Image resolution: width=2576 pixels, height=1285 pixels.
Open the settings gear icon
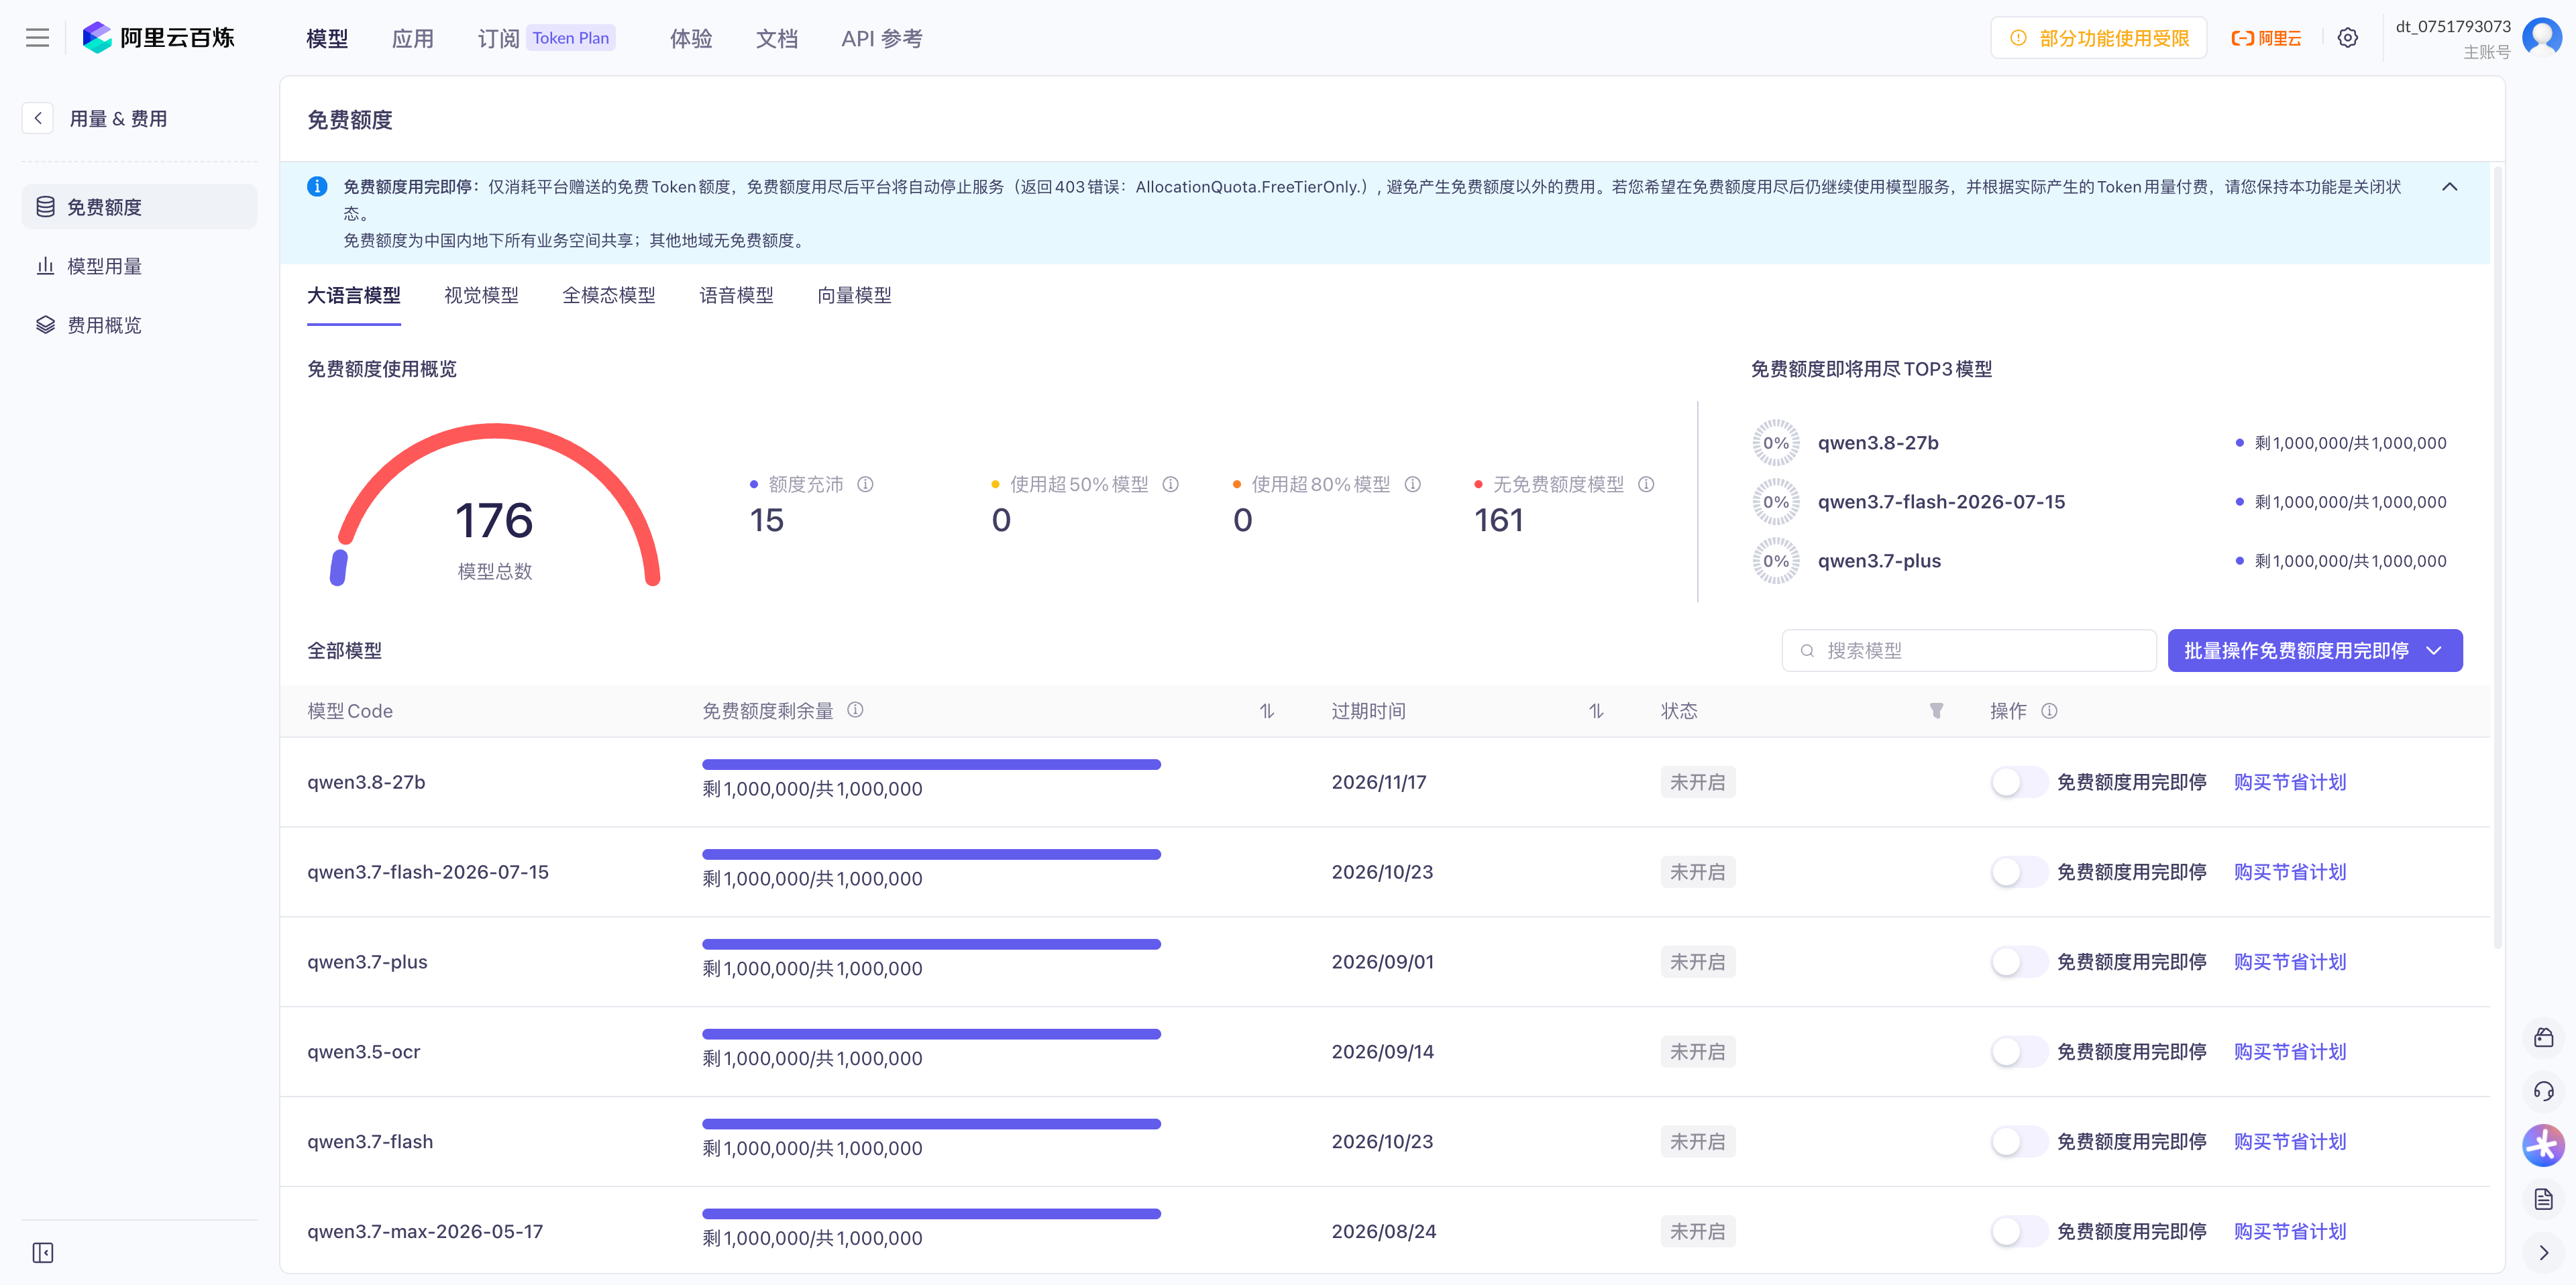2347,38
